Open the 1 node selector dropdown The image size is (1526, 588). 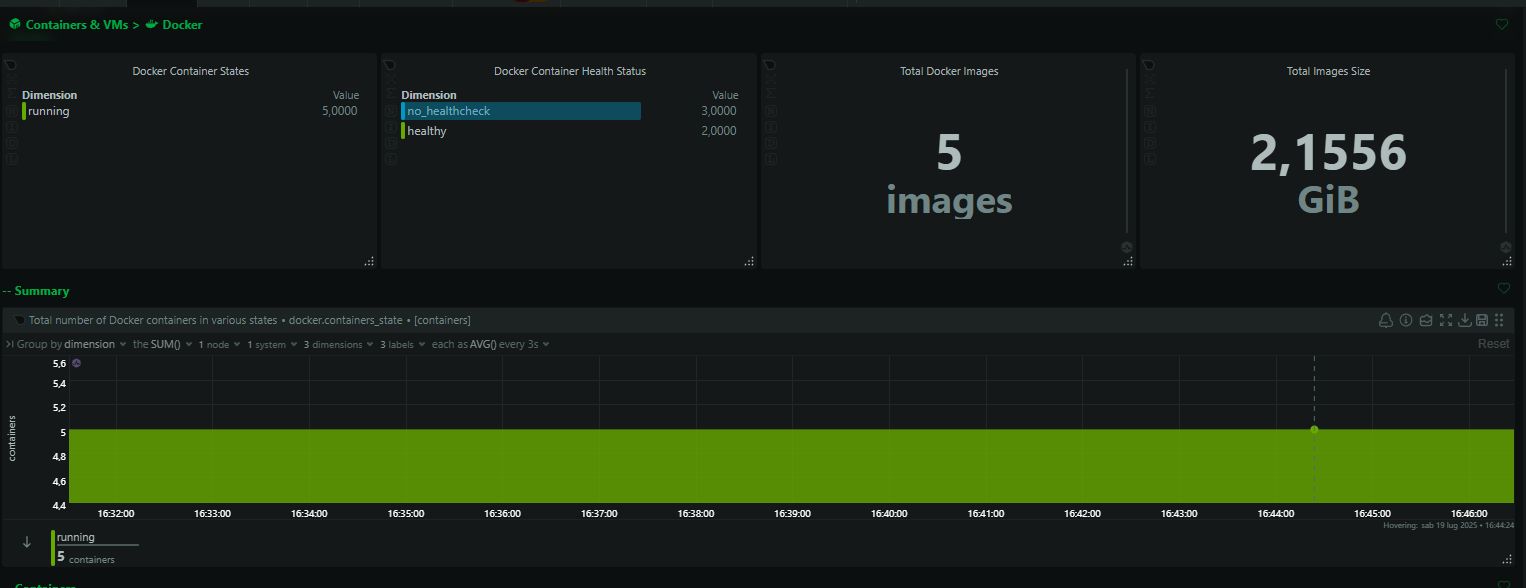[x=220, y=344]
